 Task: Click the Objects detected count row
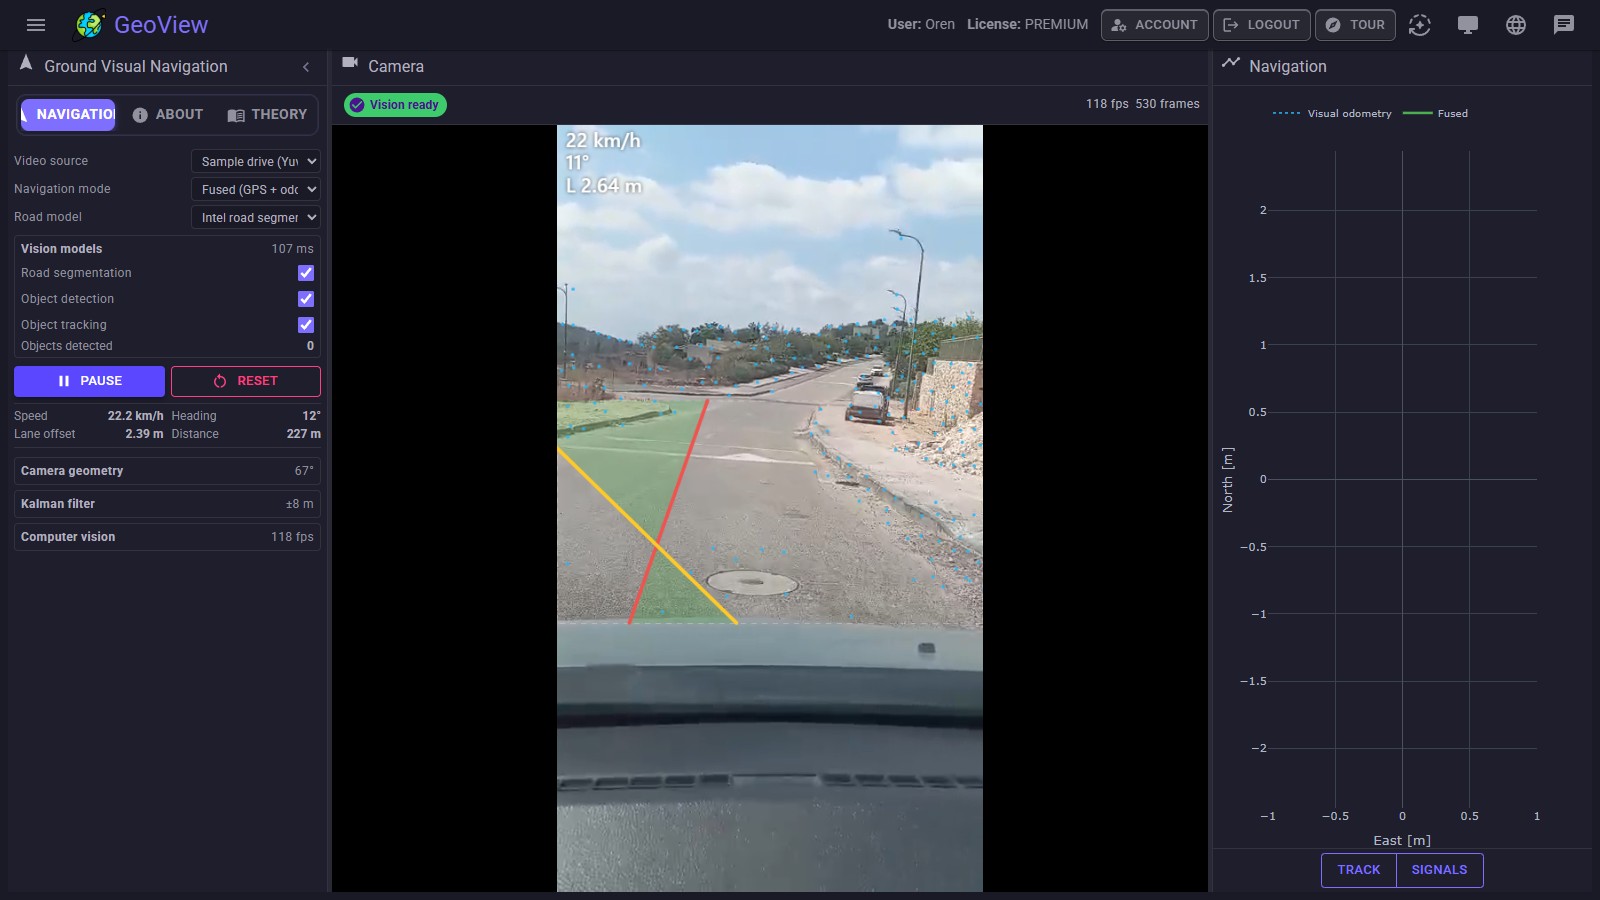pos(167,346)
